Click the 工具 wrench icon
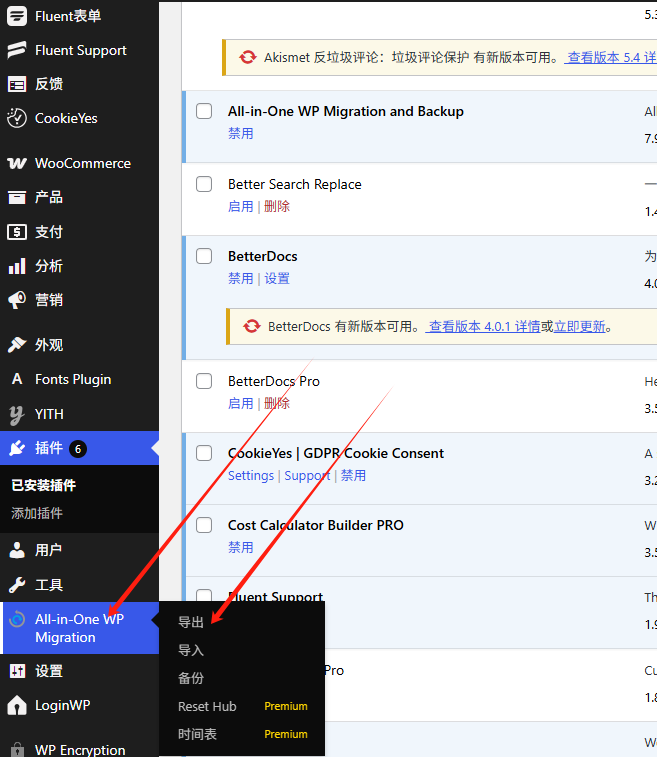This screenshot has height=757, width=657. click(x=17, y=585)
